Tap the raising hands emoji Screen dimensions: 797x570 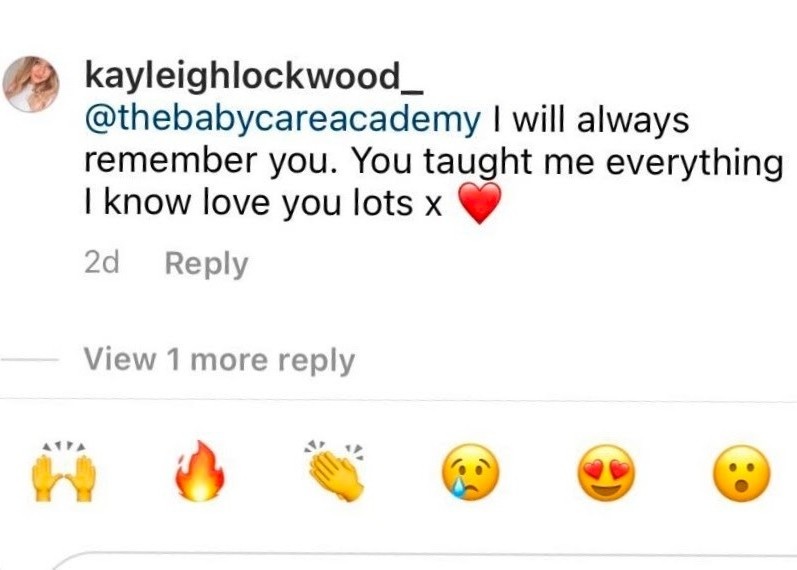pos(64,472)
